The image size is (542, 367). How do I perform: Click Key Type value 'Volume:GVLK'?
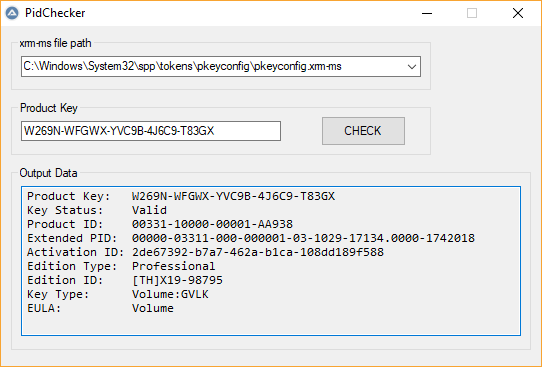pyautogui.click(x=170, y=294)
